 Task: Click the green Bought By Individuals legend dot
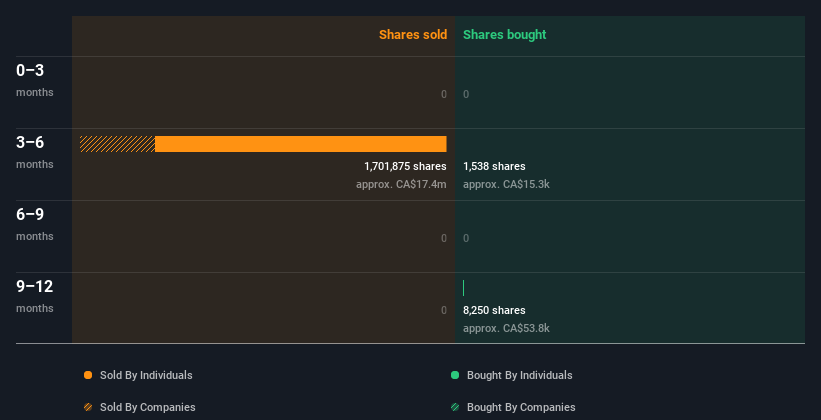pyautogui.click(x=455, y=375)
